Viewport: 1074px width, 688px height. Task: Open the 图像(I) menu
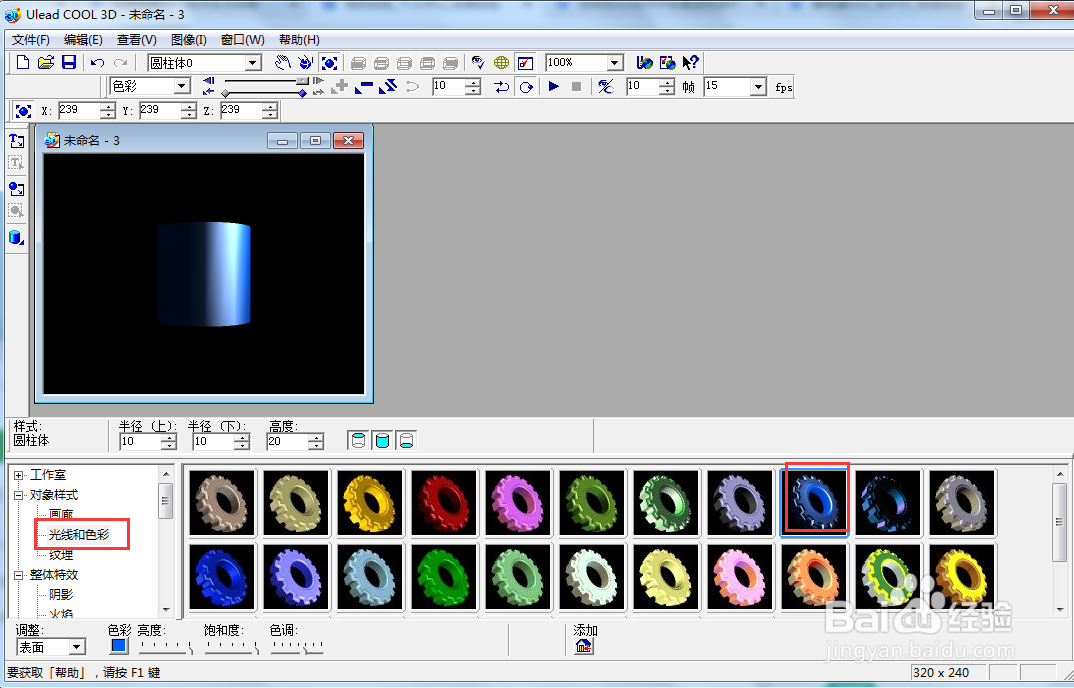pyautogui.click(x=188, y=40)
